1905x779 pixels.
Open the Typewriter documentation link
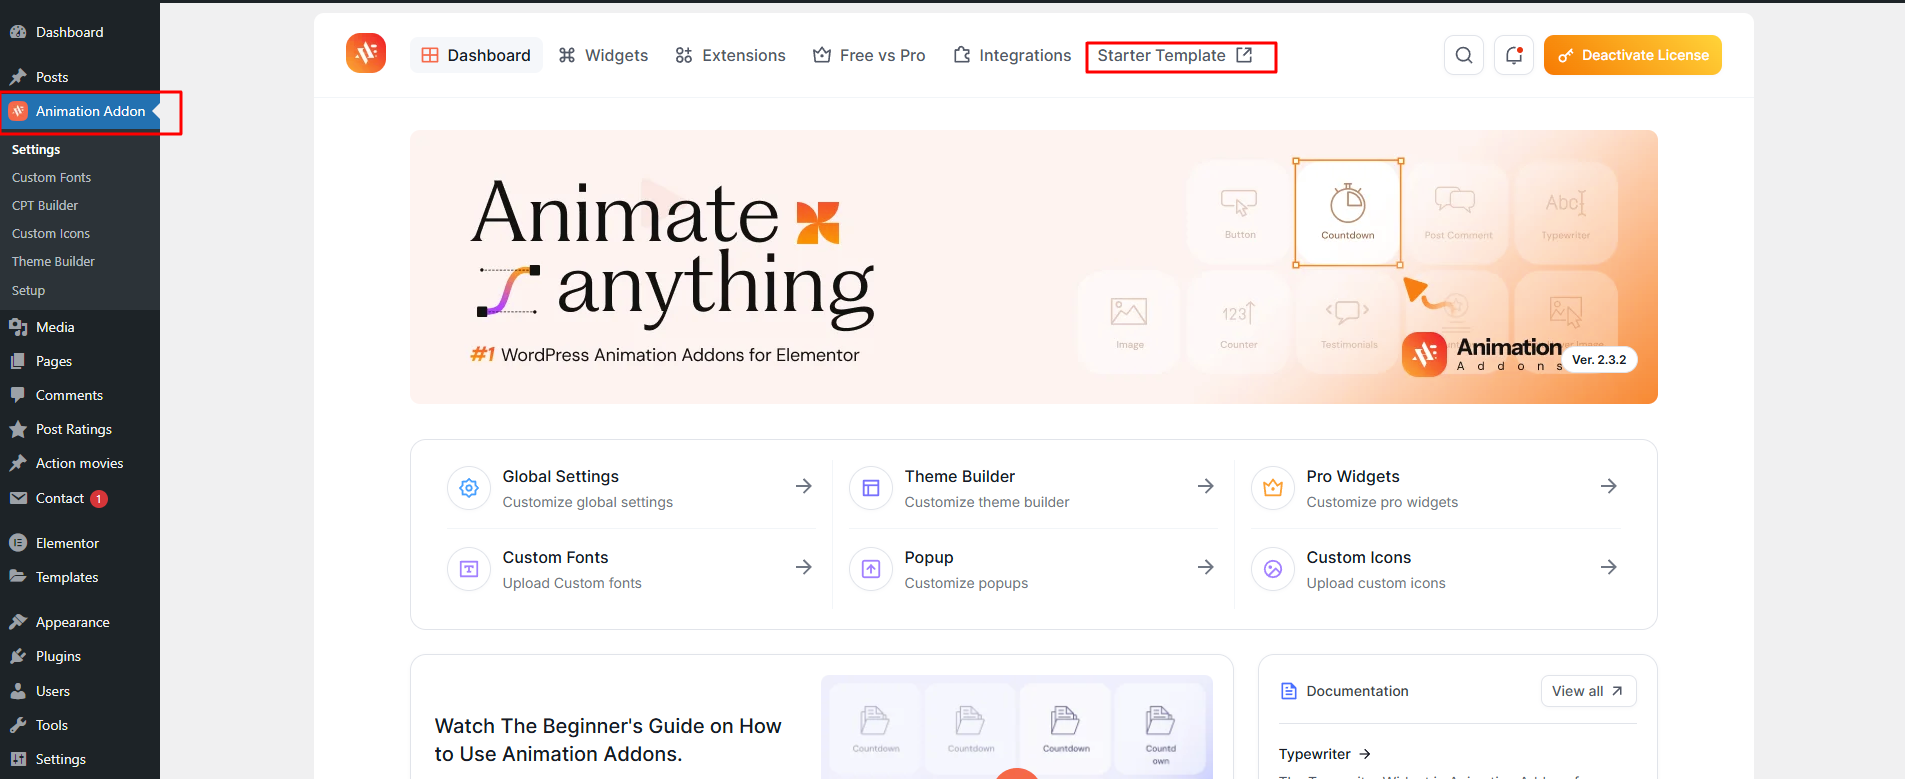[x=1324, y=754]
